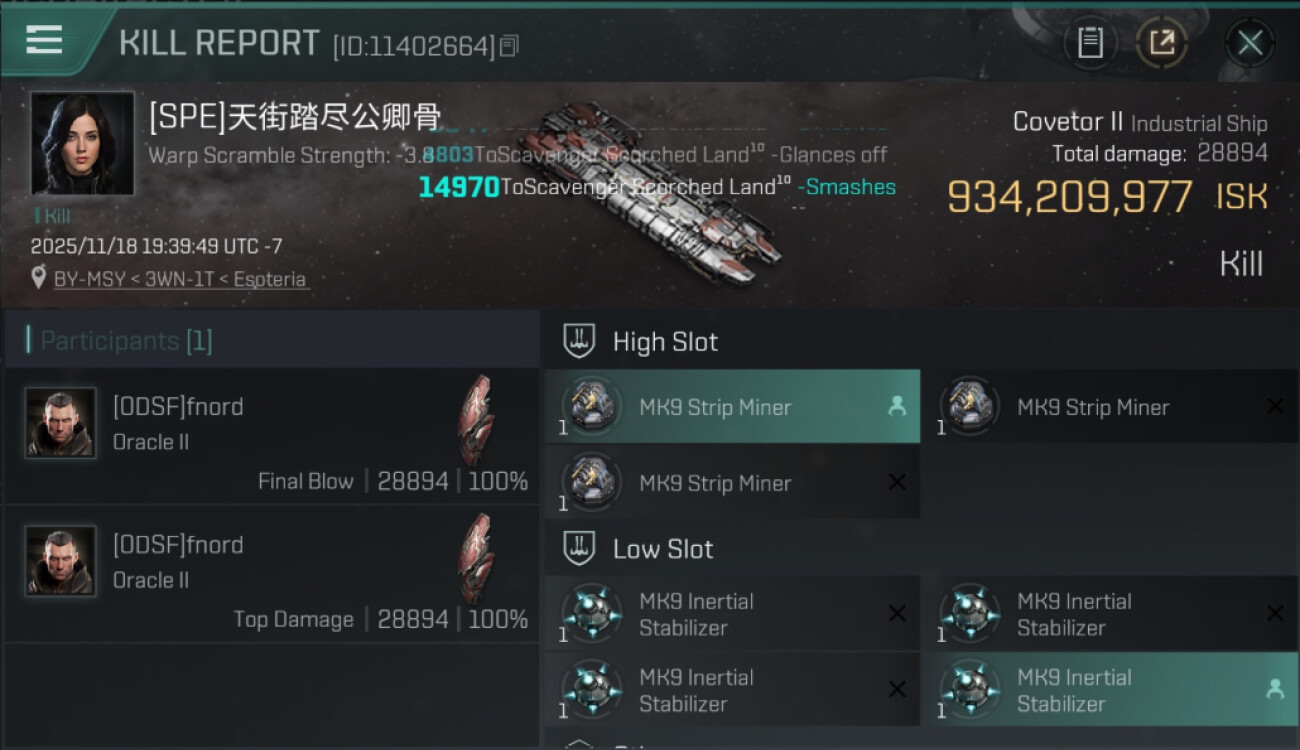This screenshot has width=1300, height=750.
Task: View the victim pilot's portrait
Action: point(82,143)
